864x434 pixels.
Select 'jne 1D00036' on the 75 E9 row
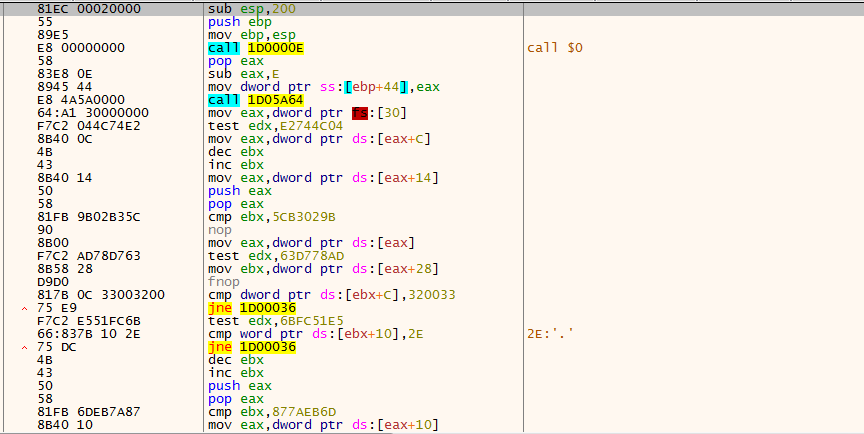[252, 308]
